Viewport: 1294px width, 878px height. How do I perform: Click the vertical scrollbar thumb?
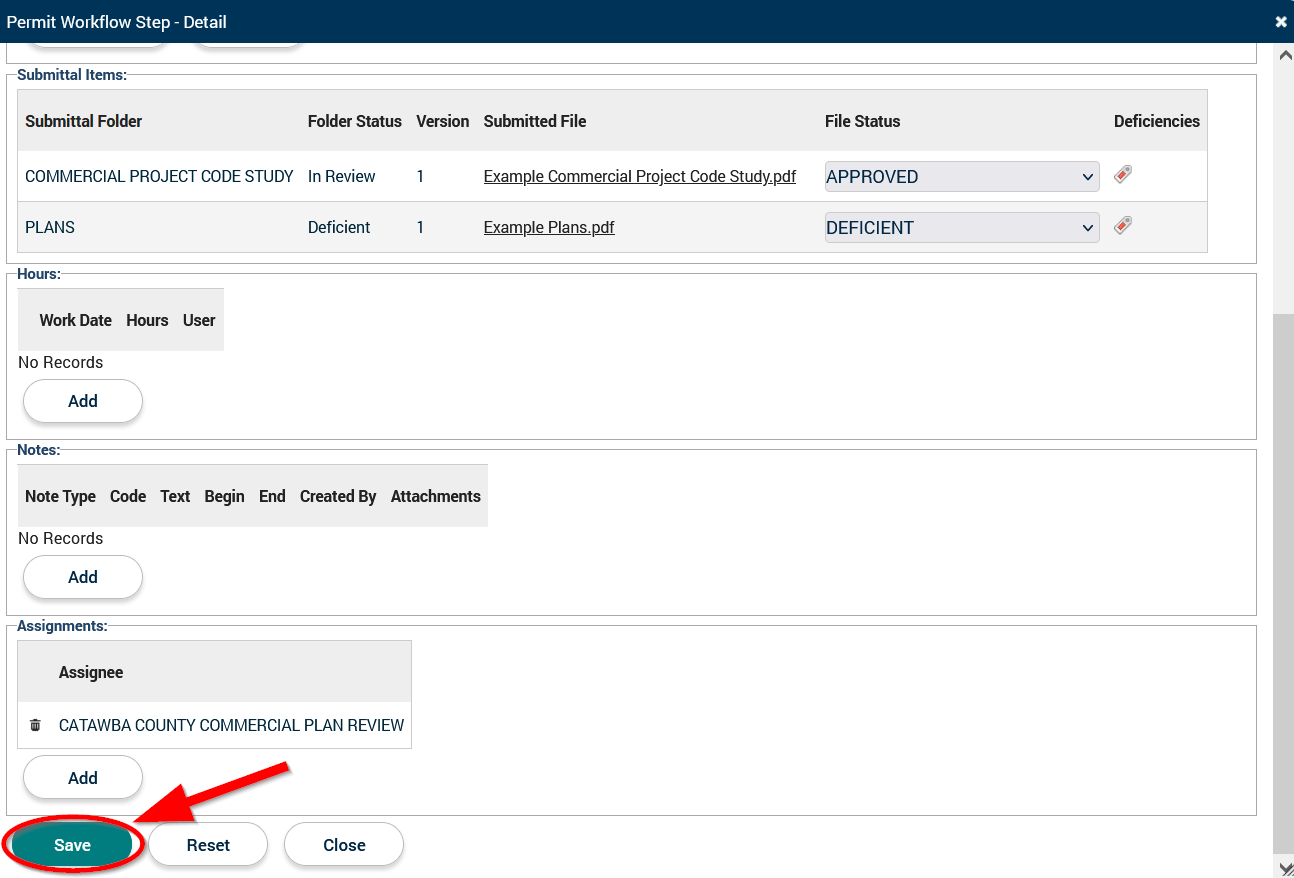tap(1282, 580)
